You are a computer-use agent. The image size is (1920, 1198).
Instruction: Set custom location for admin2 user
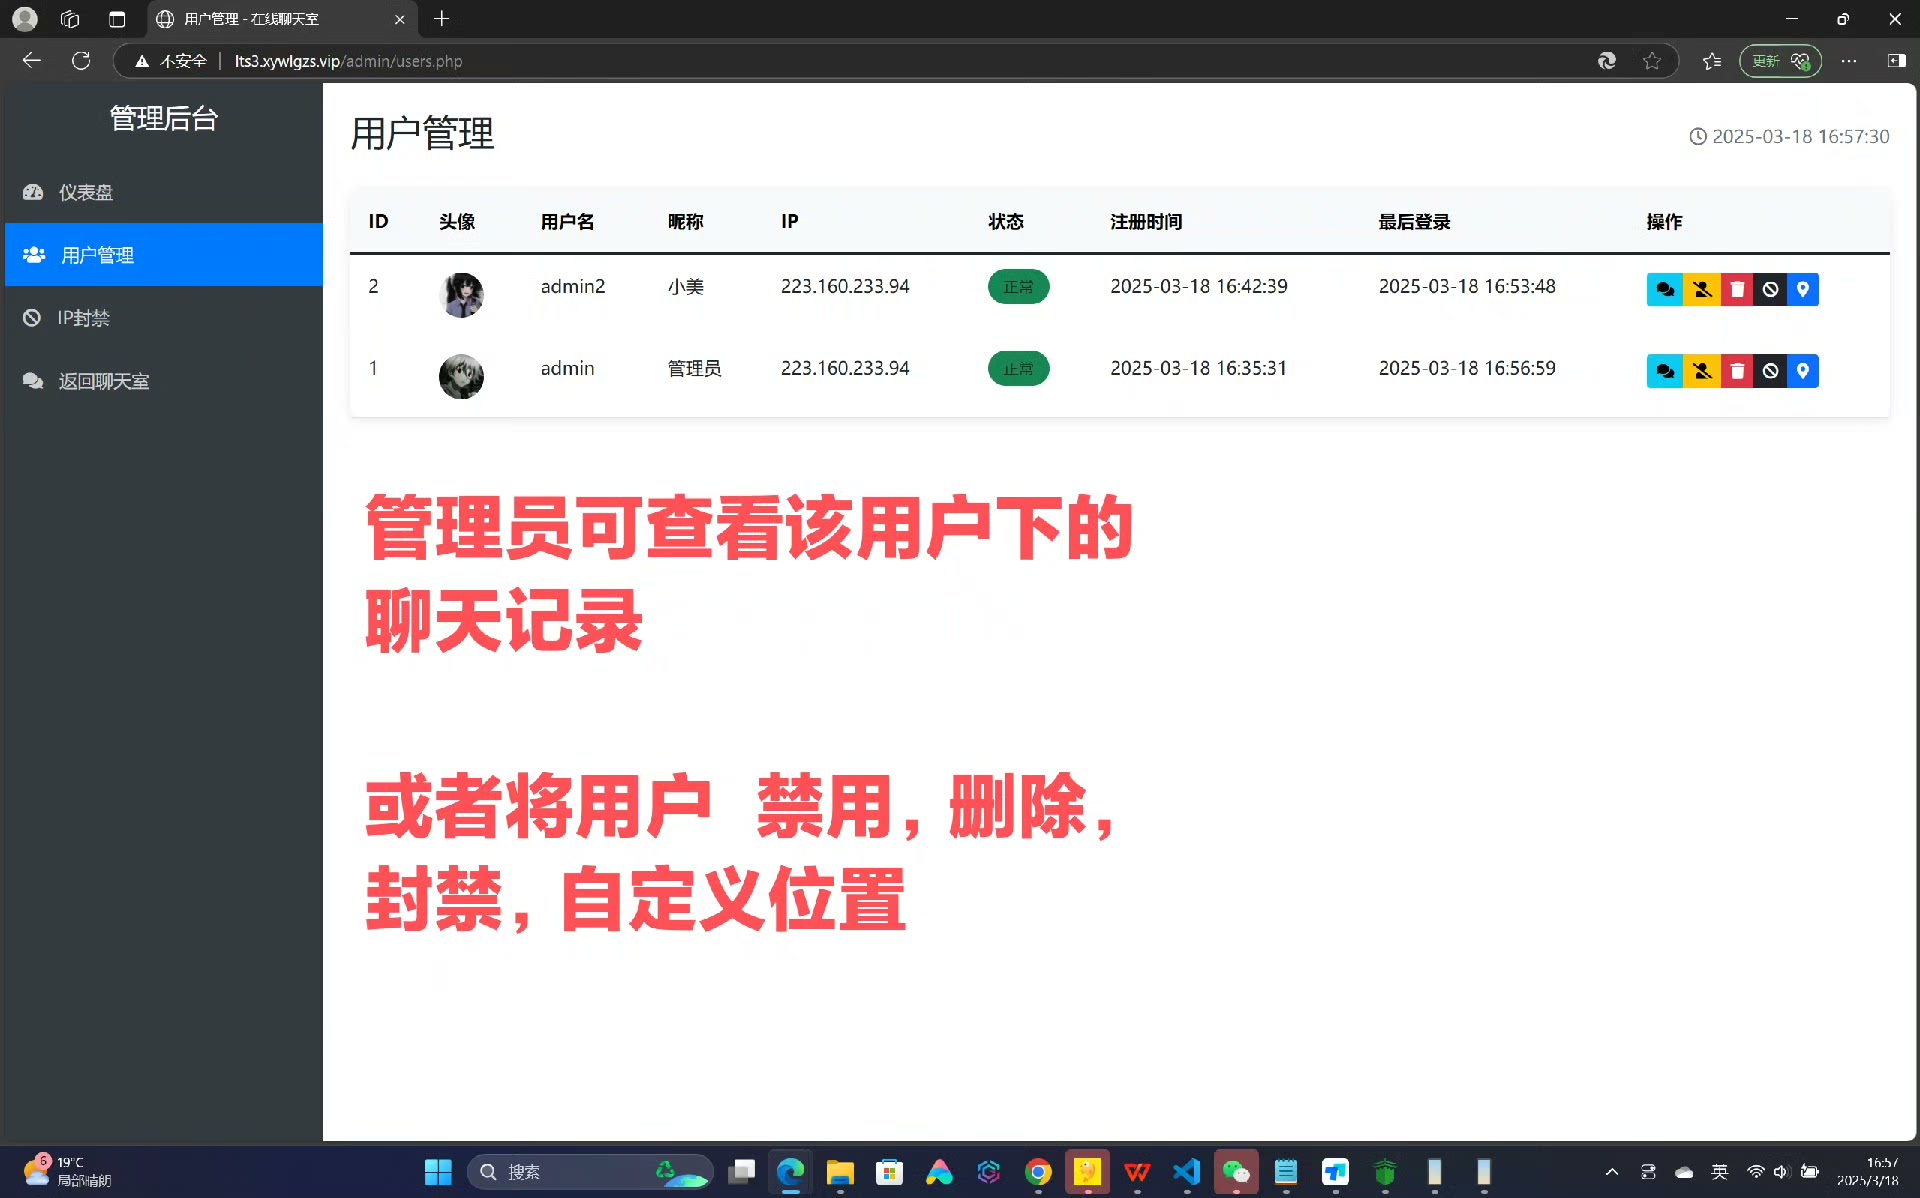1802,289
